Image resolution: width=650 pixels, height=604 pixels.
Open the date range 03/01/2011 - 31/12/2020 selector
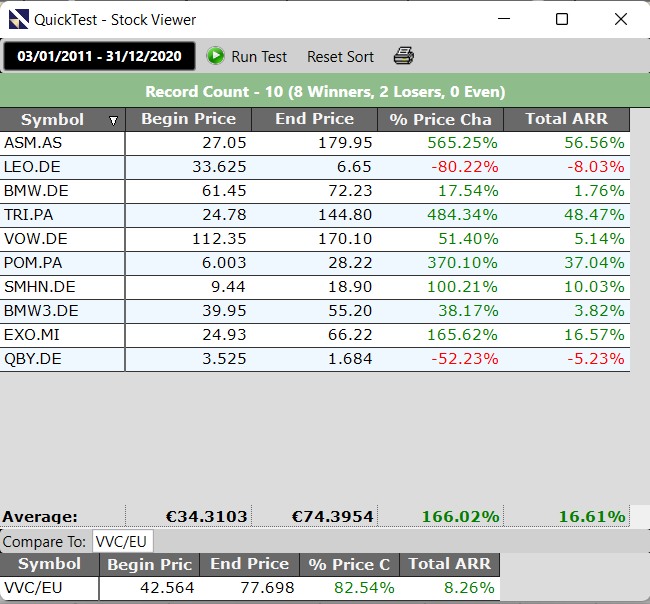pyautogui.click(x=99, y=56)
